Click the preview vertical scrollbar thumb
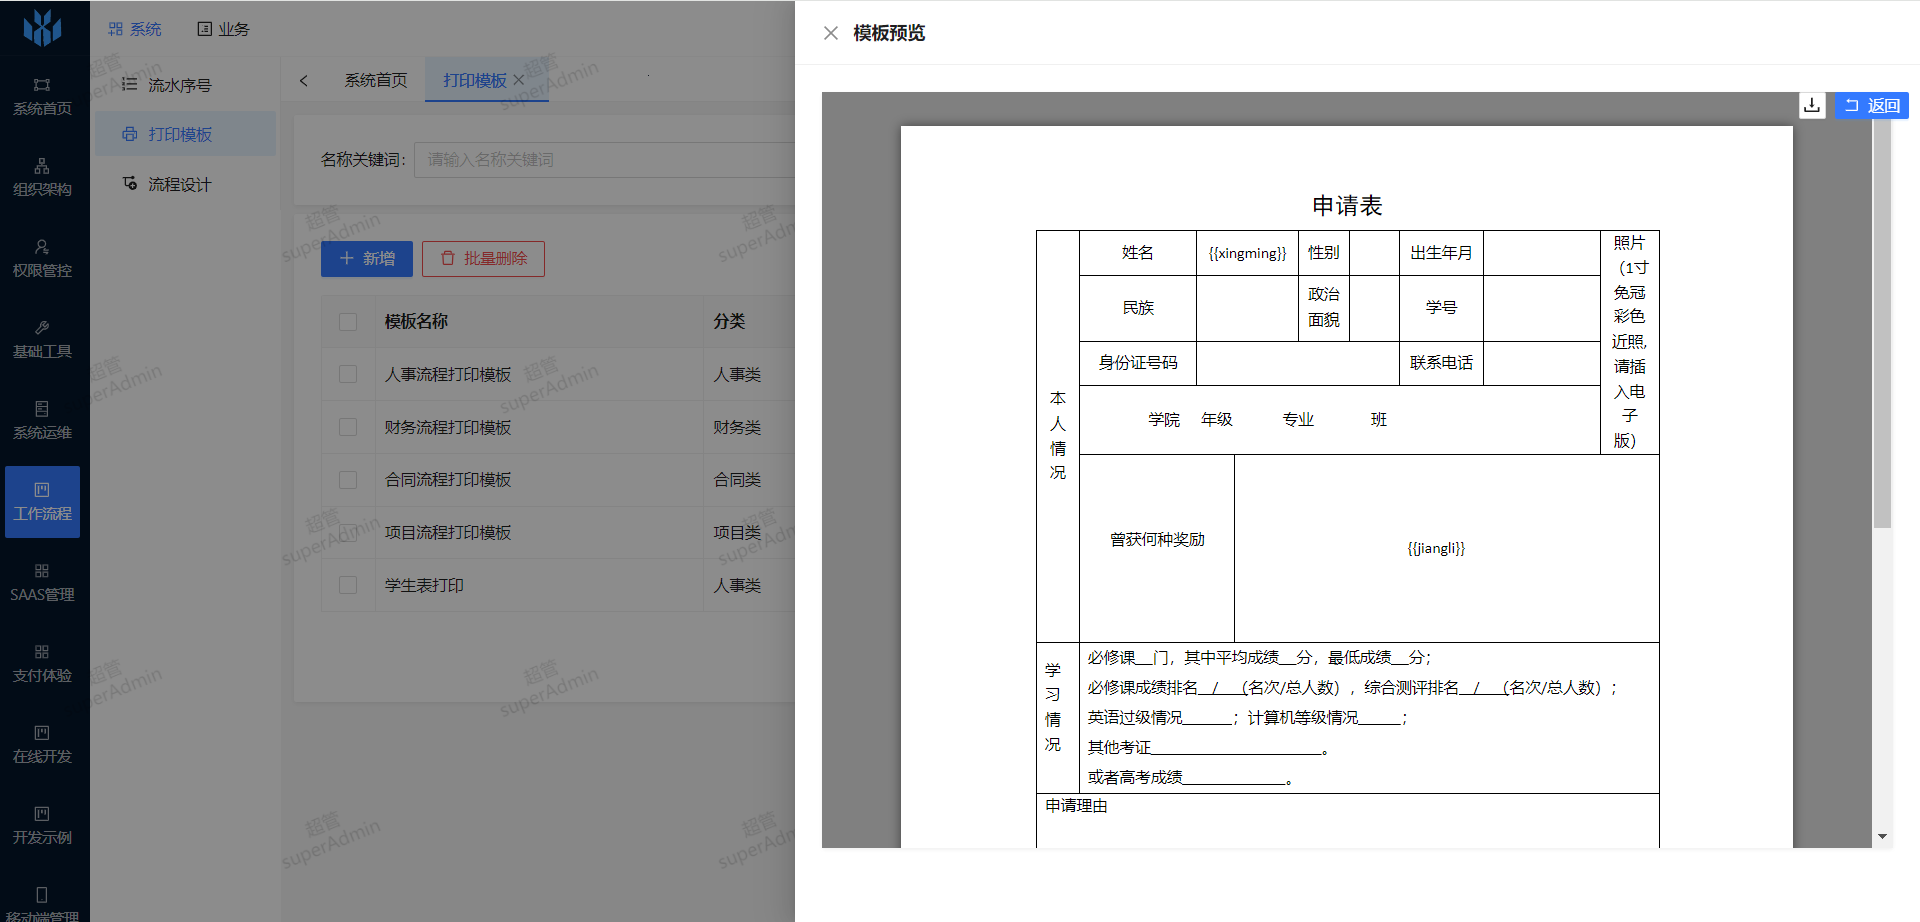The height and width of the screenshot is (922, 1920). pyautogui.click(x=1882, y=325)
